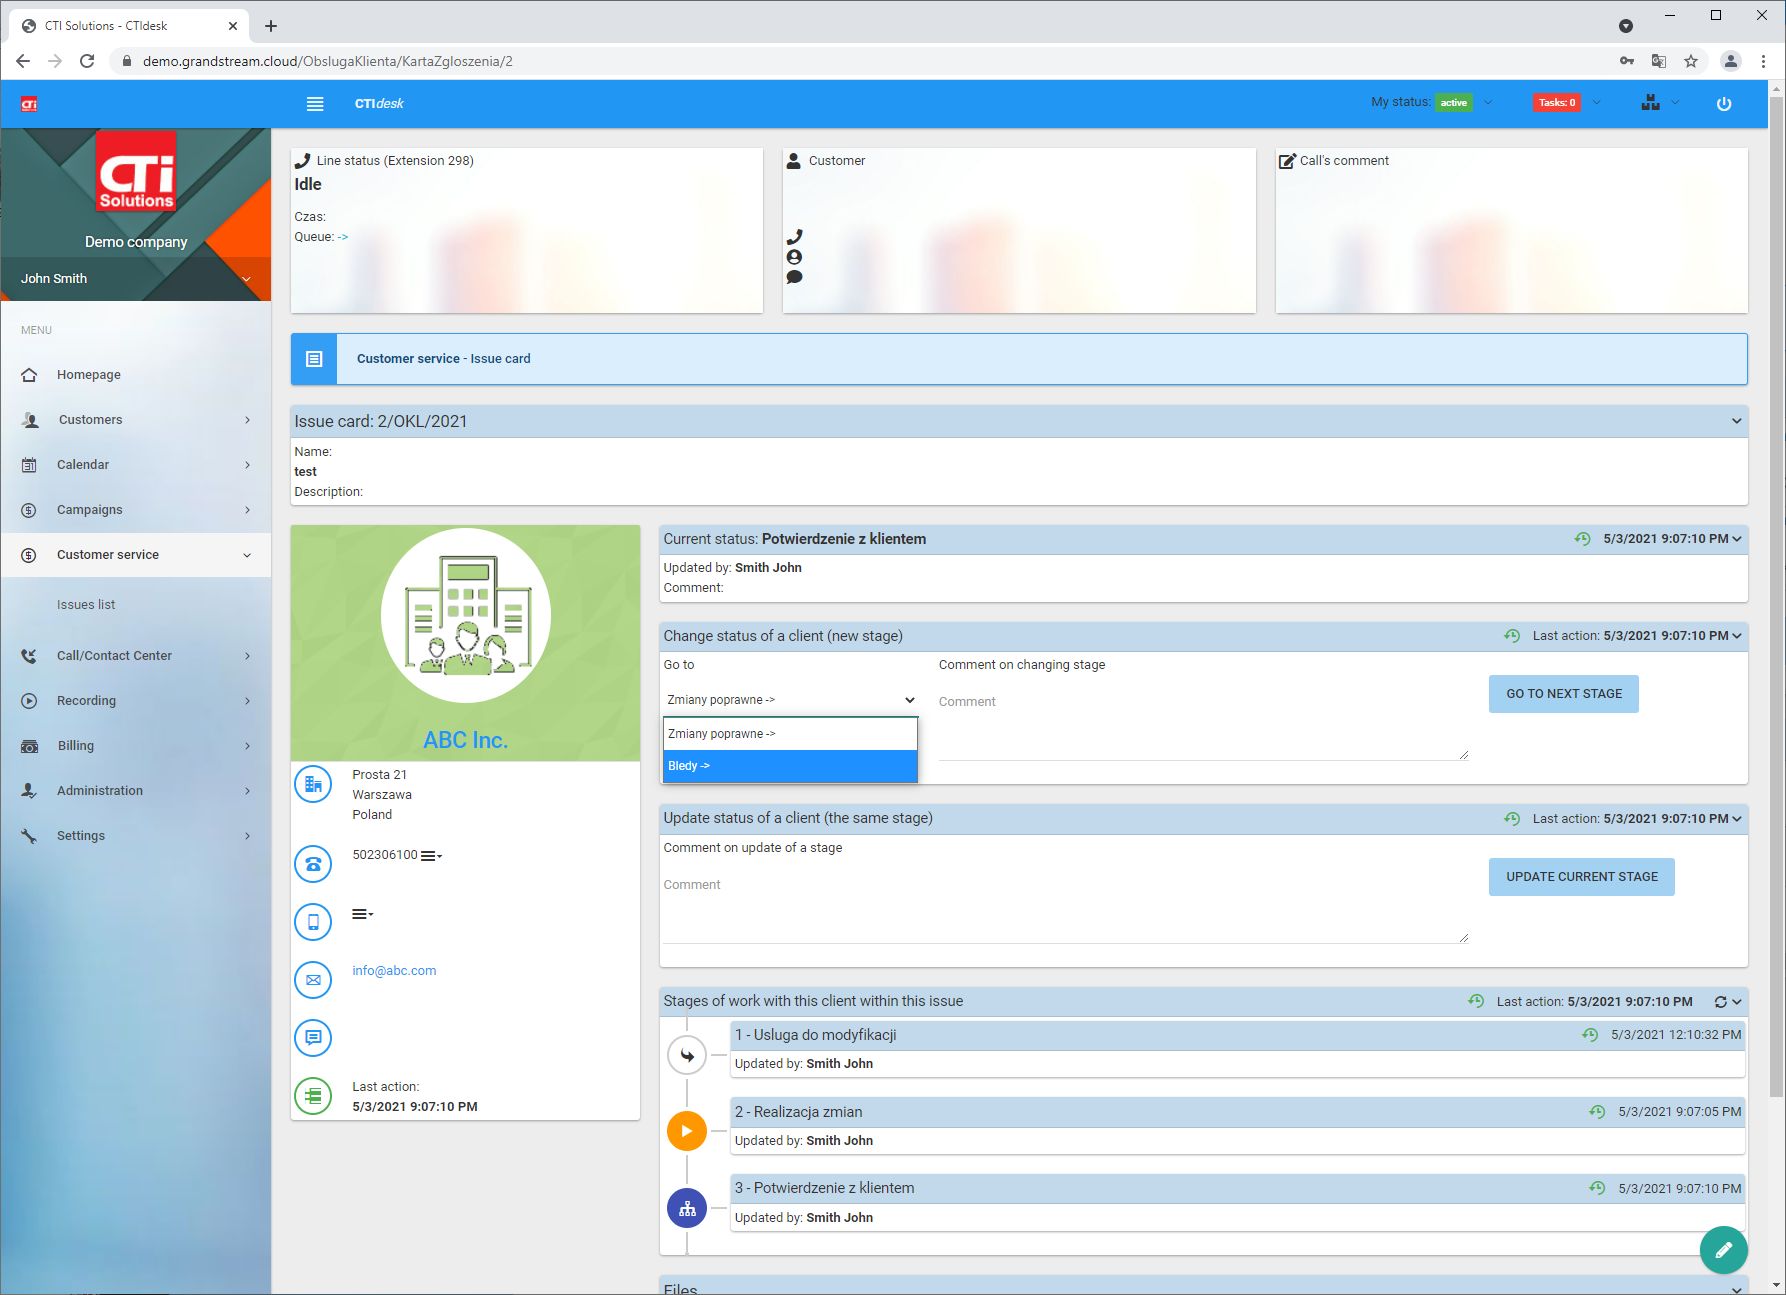
Task: Click the arrow icon for Usluga do modyfikacji stage
Action: click(x=687, y=1055)
